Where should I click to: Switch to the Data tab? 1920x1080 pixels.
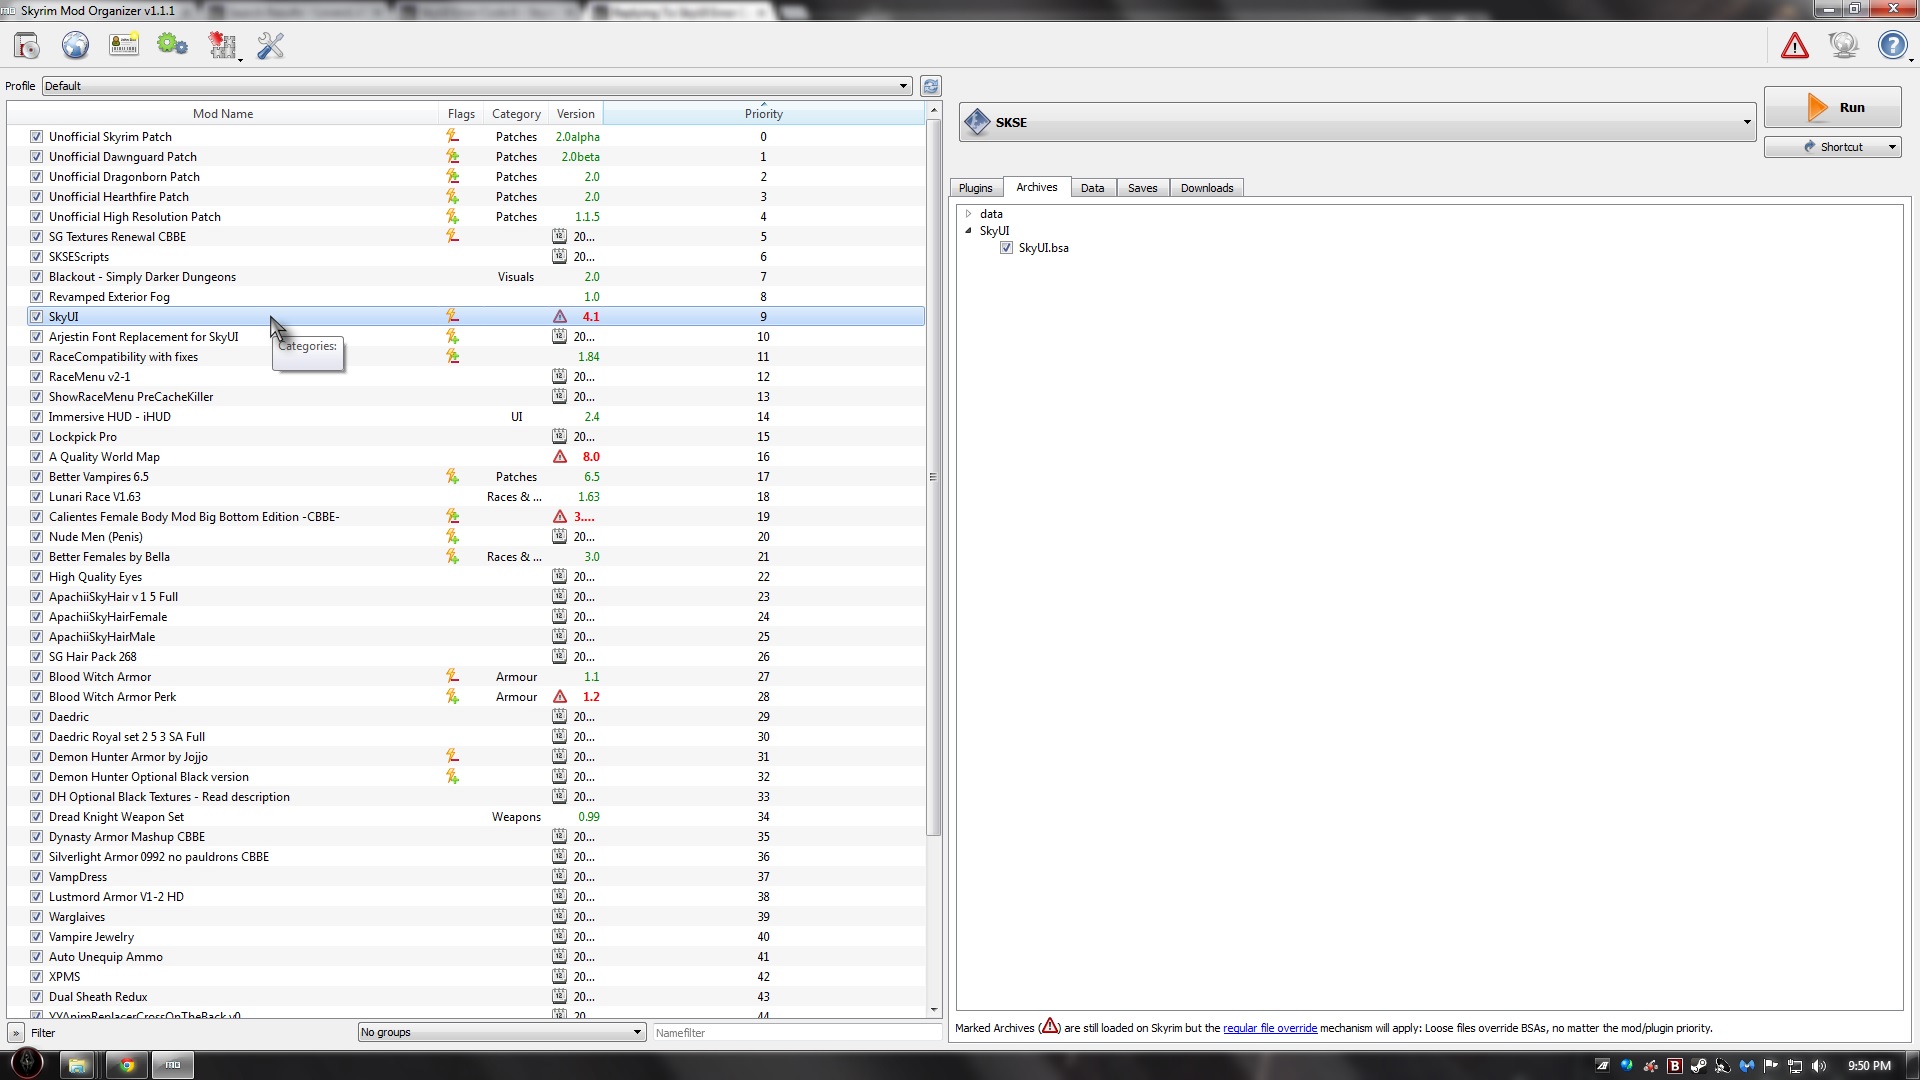point(1092,188)
